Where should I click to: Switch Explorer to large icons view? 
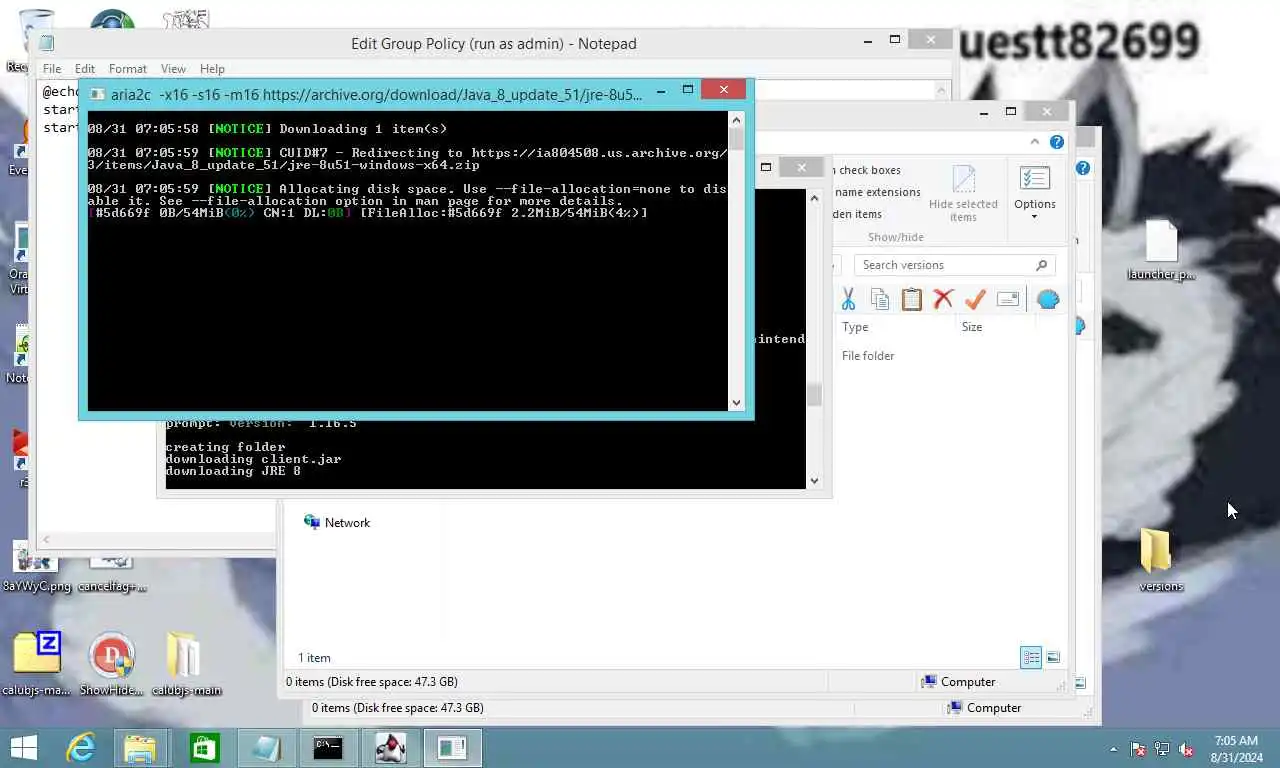[1053, 657]
